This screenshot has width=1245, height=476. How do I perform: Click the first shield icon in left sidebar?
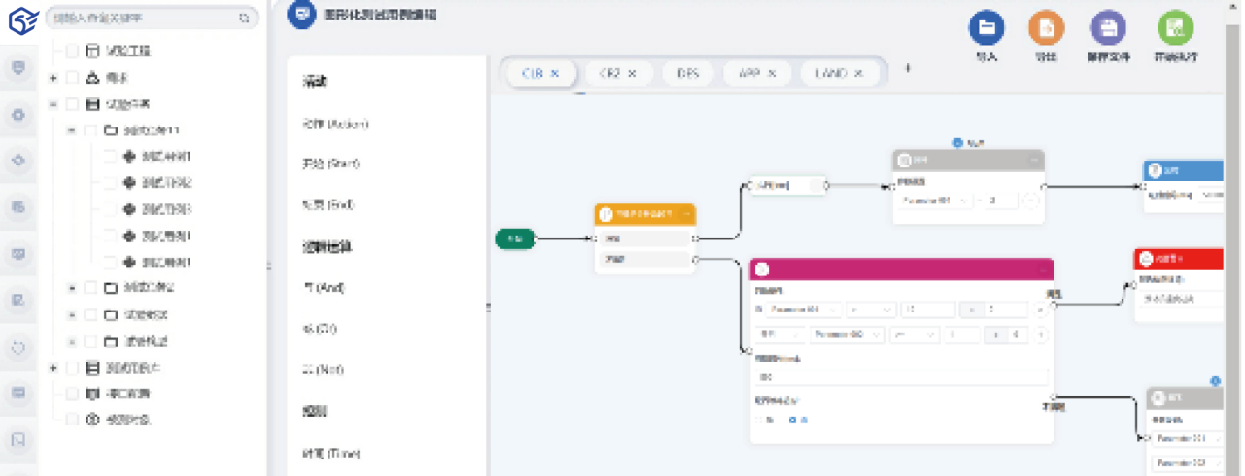[18, 68]
